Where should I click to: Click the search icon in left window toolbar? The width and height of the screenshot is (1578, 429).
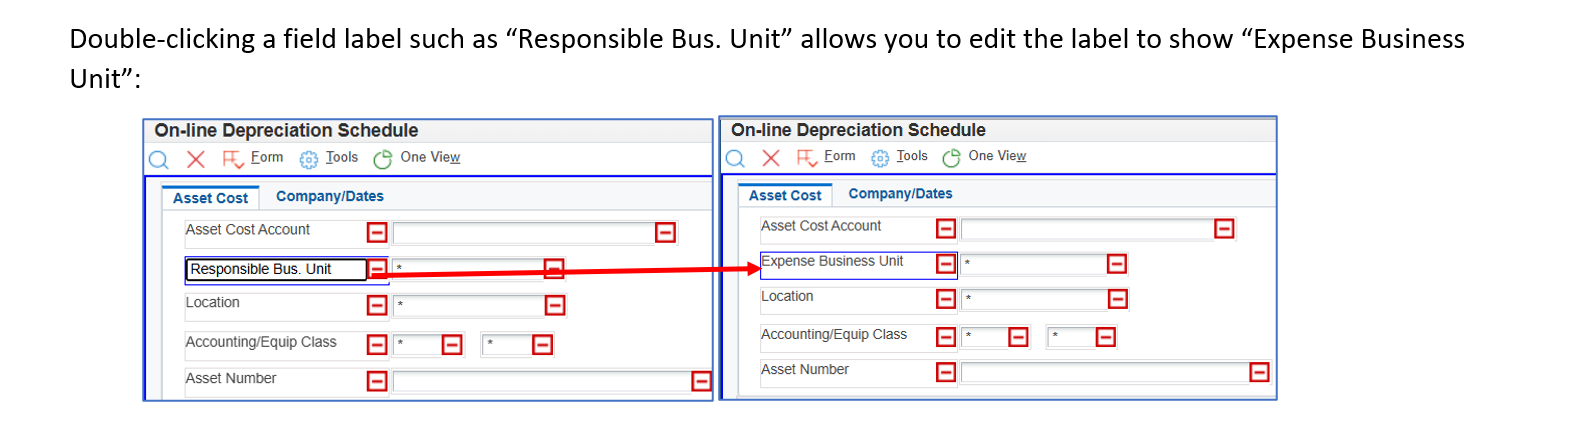158,160
